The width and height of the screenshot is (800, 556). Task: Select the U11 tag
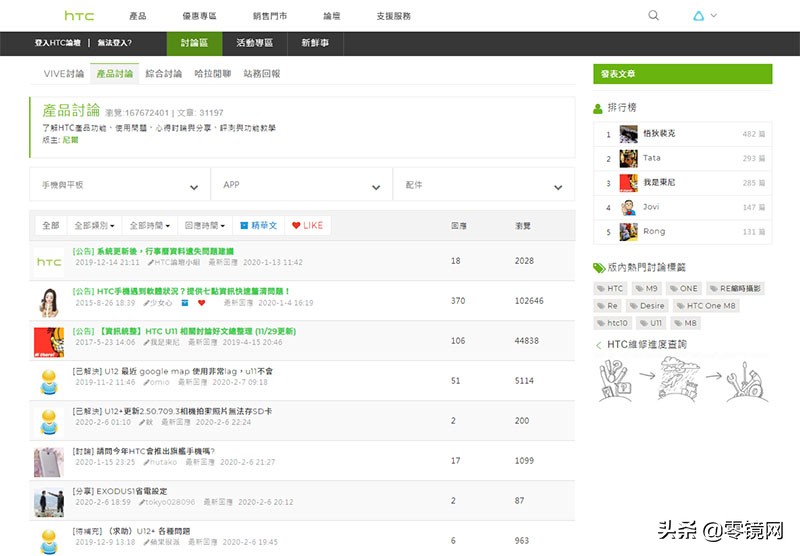pos(651,323)
